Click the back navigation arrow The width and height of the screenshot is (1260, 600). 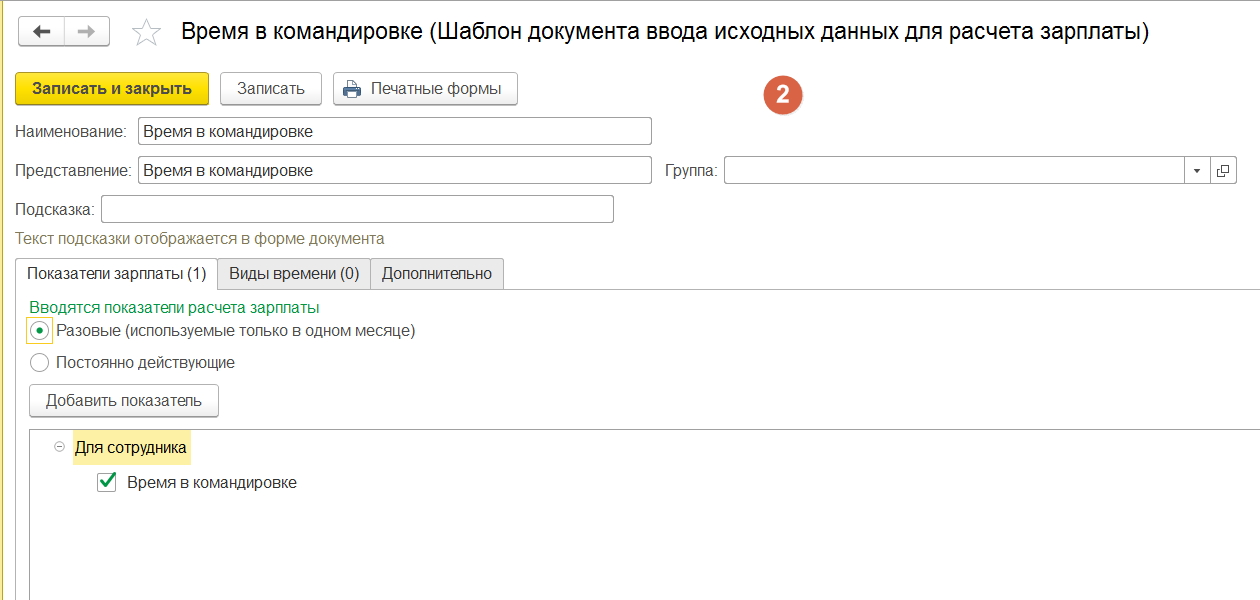pos(41,32)
